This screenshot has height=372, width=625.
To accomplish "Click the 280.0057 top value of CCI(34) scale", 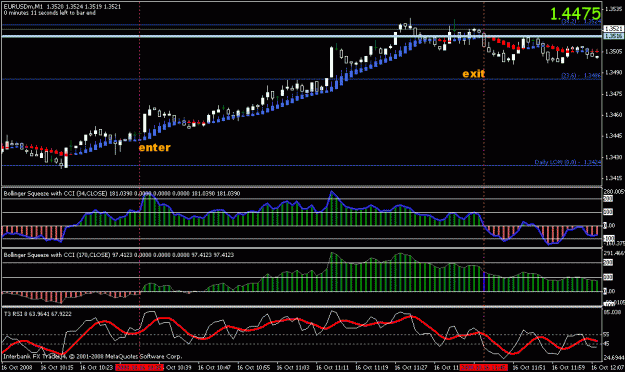I will pos(614,192).
